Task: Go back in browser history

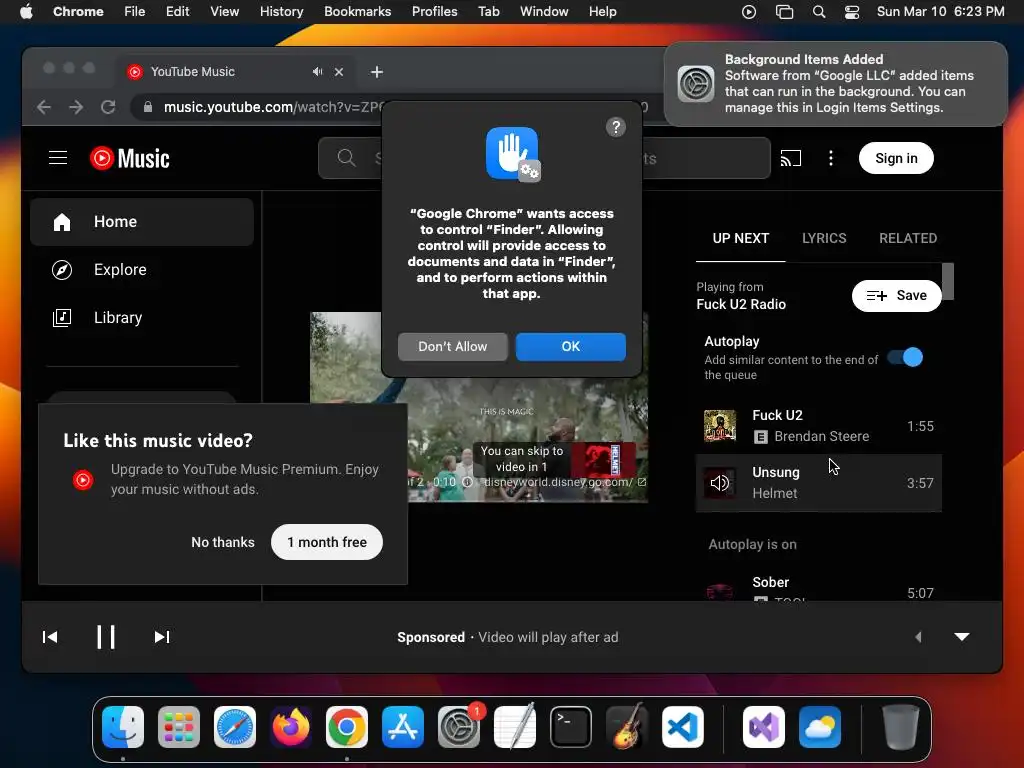Action: (44, 106)
